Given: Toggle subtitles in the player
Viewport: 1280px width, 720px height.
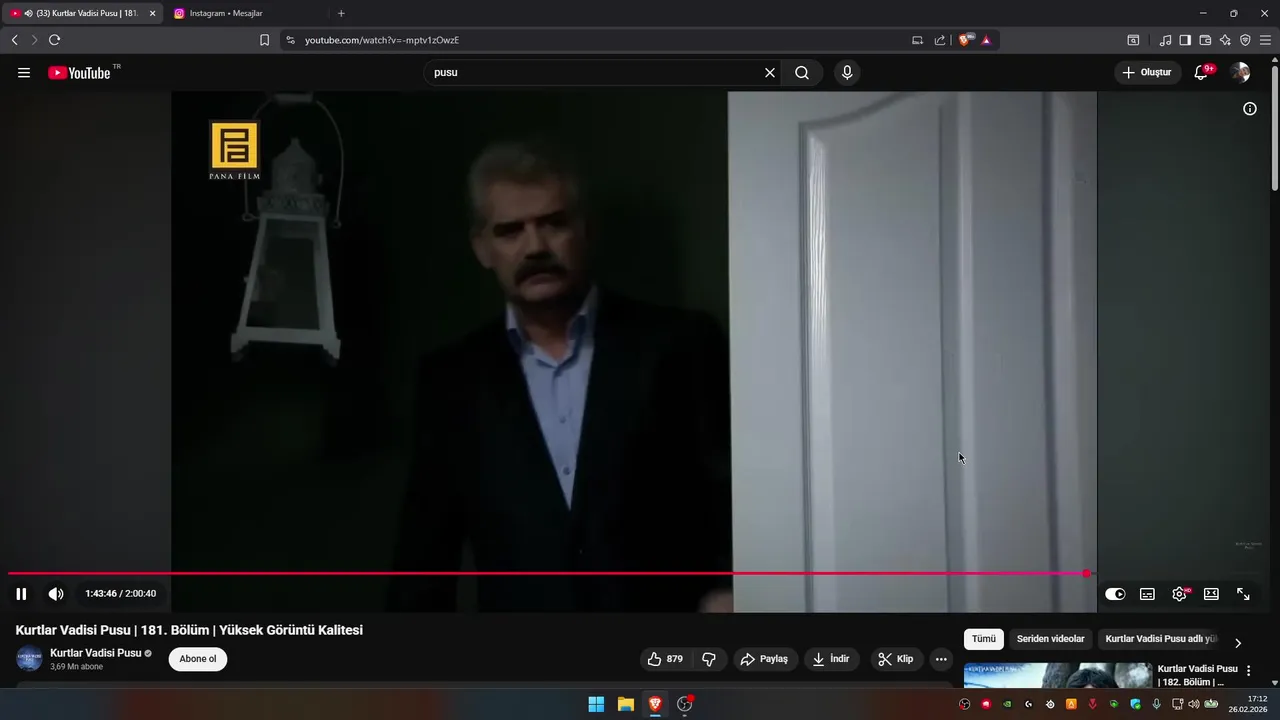Looking at the screenshot, I should pyautogui.click(x=1147, y=594).
